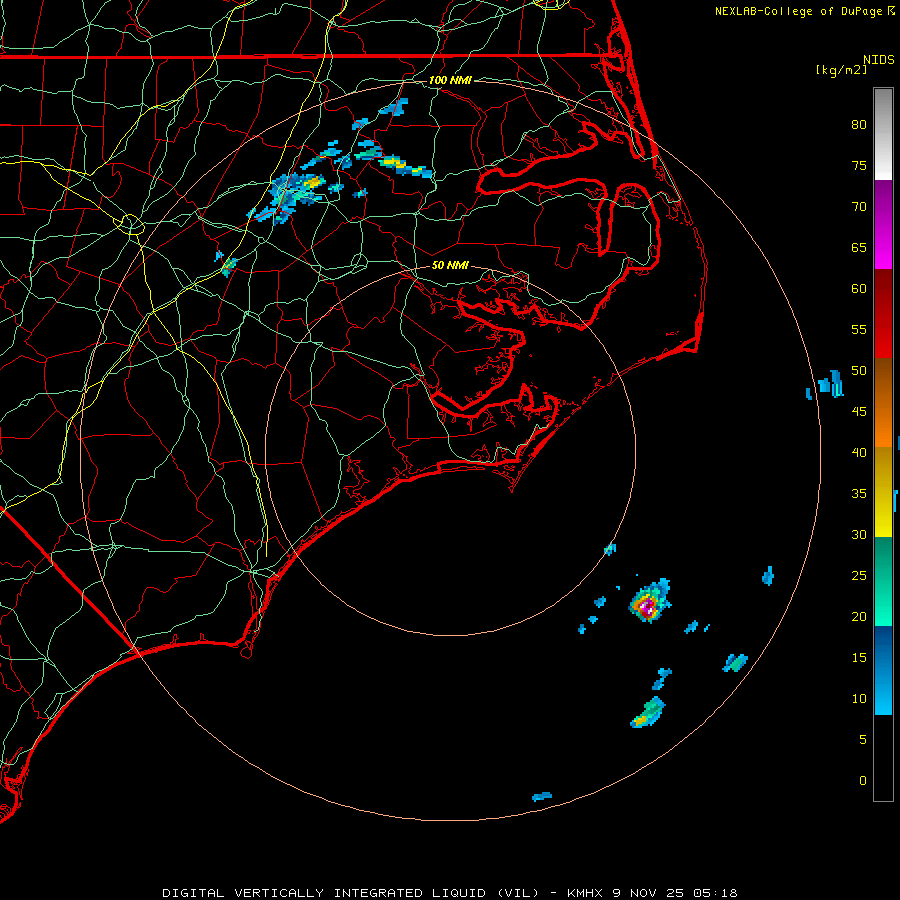Pick the orange-brown segment of the color scale
900x900 pixels.
pos(883,403)
